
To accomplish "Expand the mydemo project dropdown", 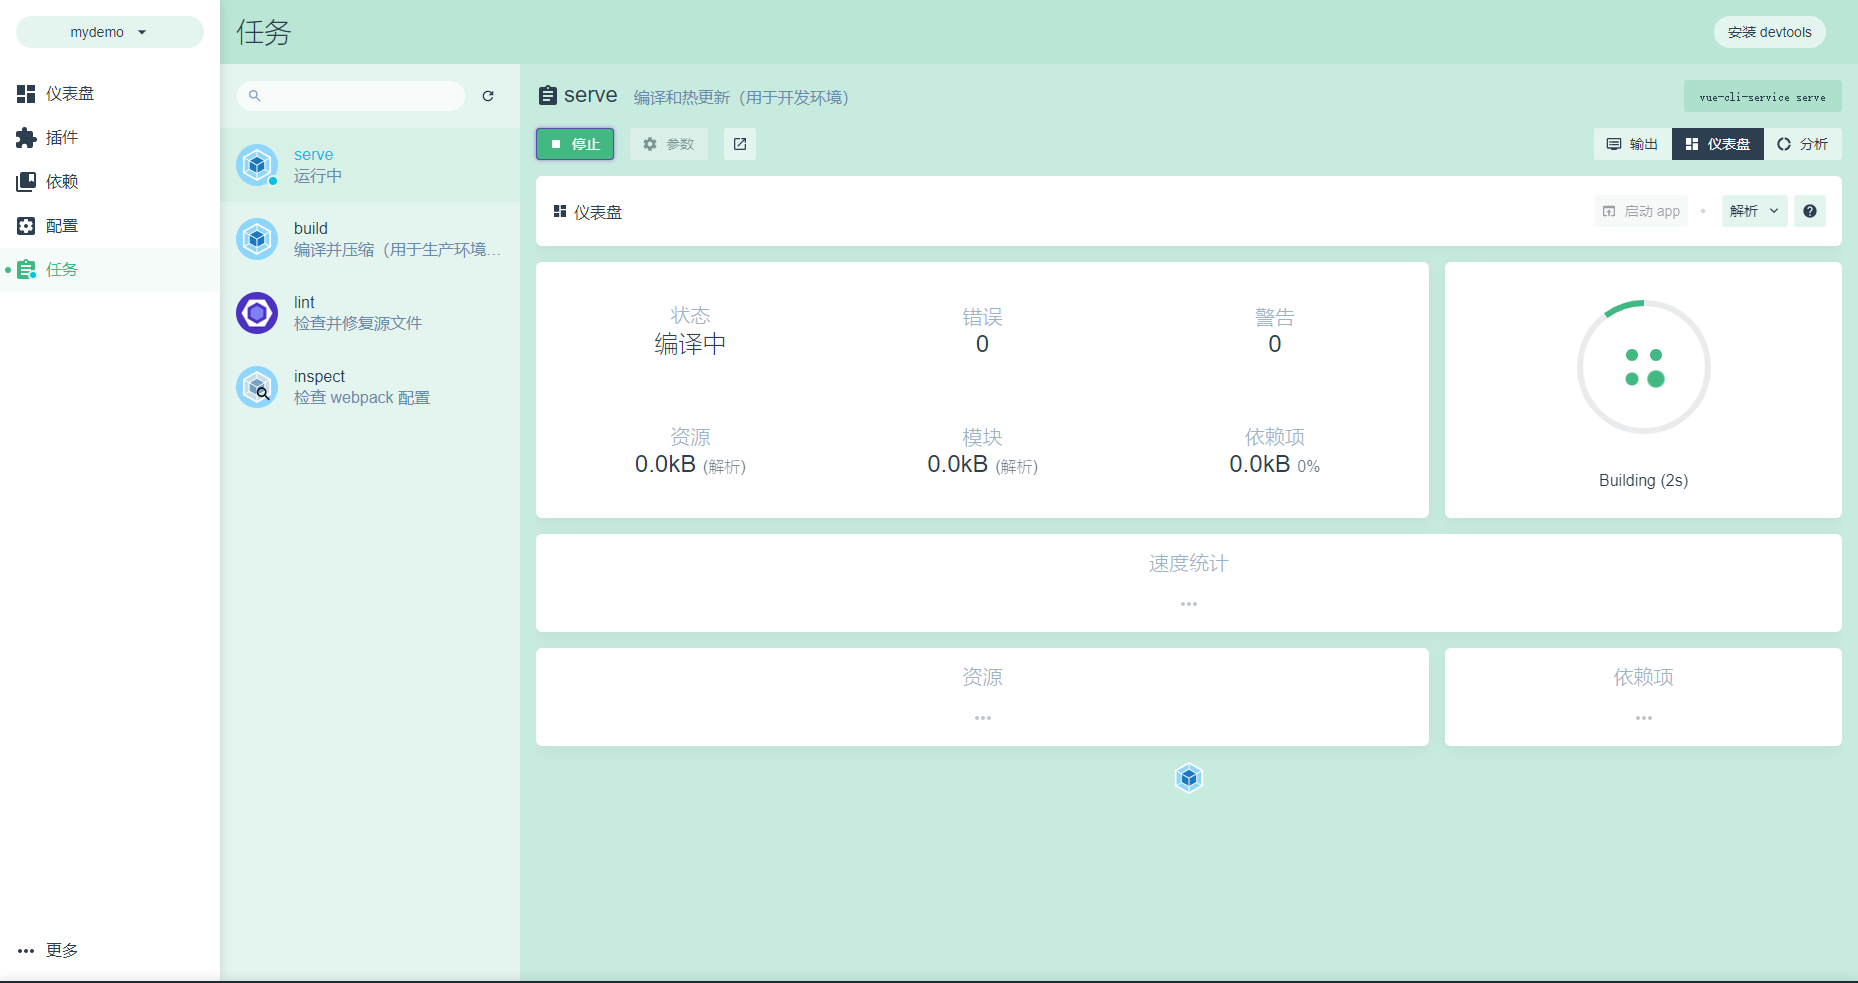I will (x=109, y=32).
